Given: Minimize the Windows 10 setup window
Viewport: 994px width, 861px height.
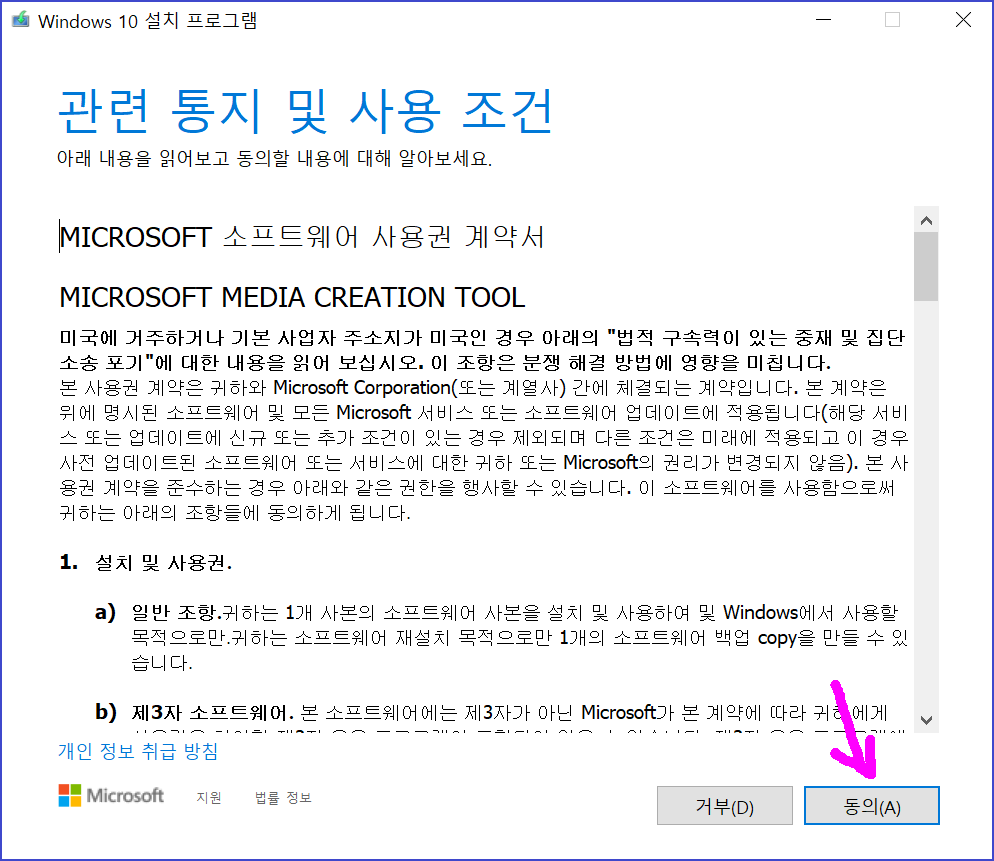Looking at the screenshot, I should [823, 20].
